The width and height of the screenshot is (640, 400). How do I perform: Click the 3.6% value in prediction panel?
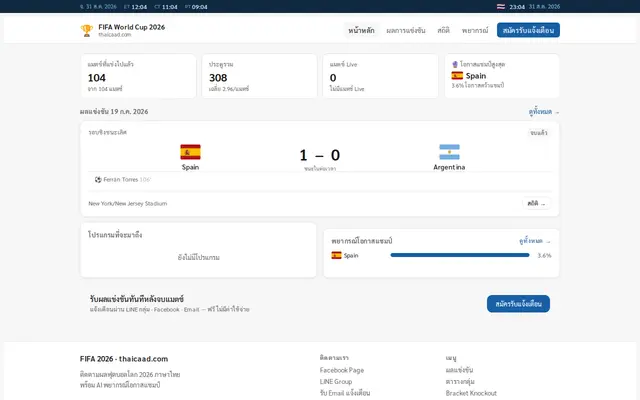coord(544,256)
